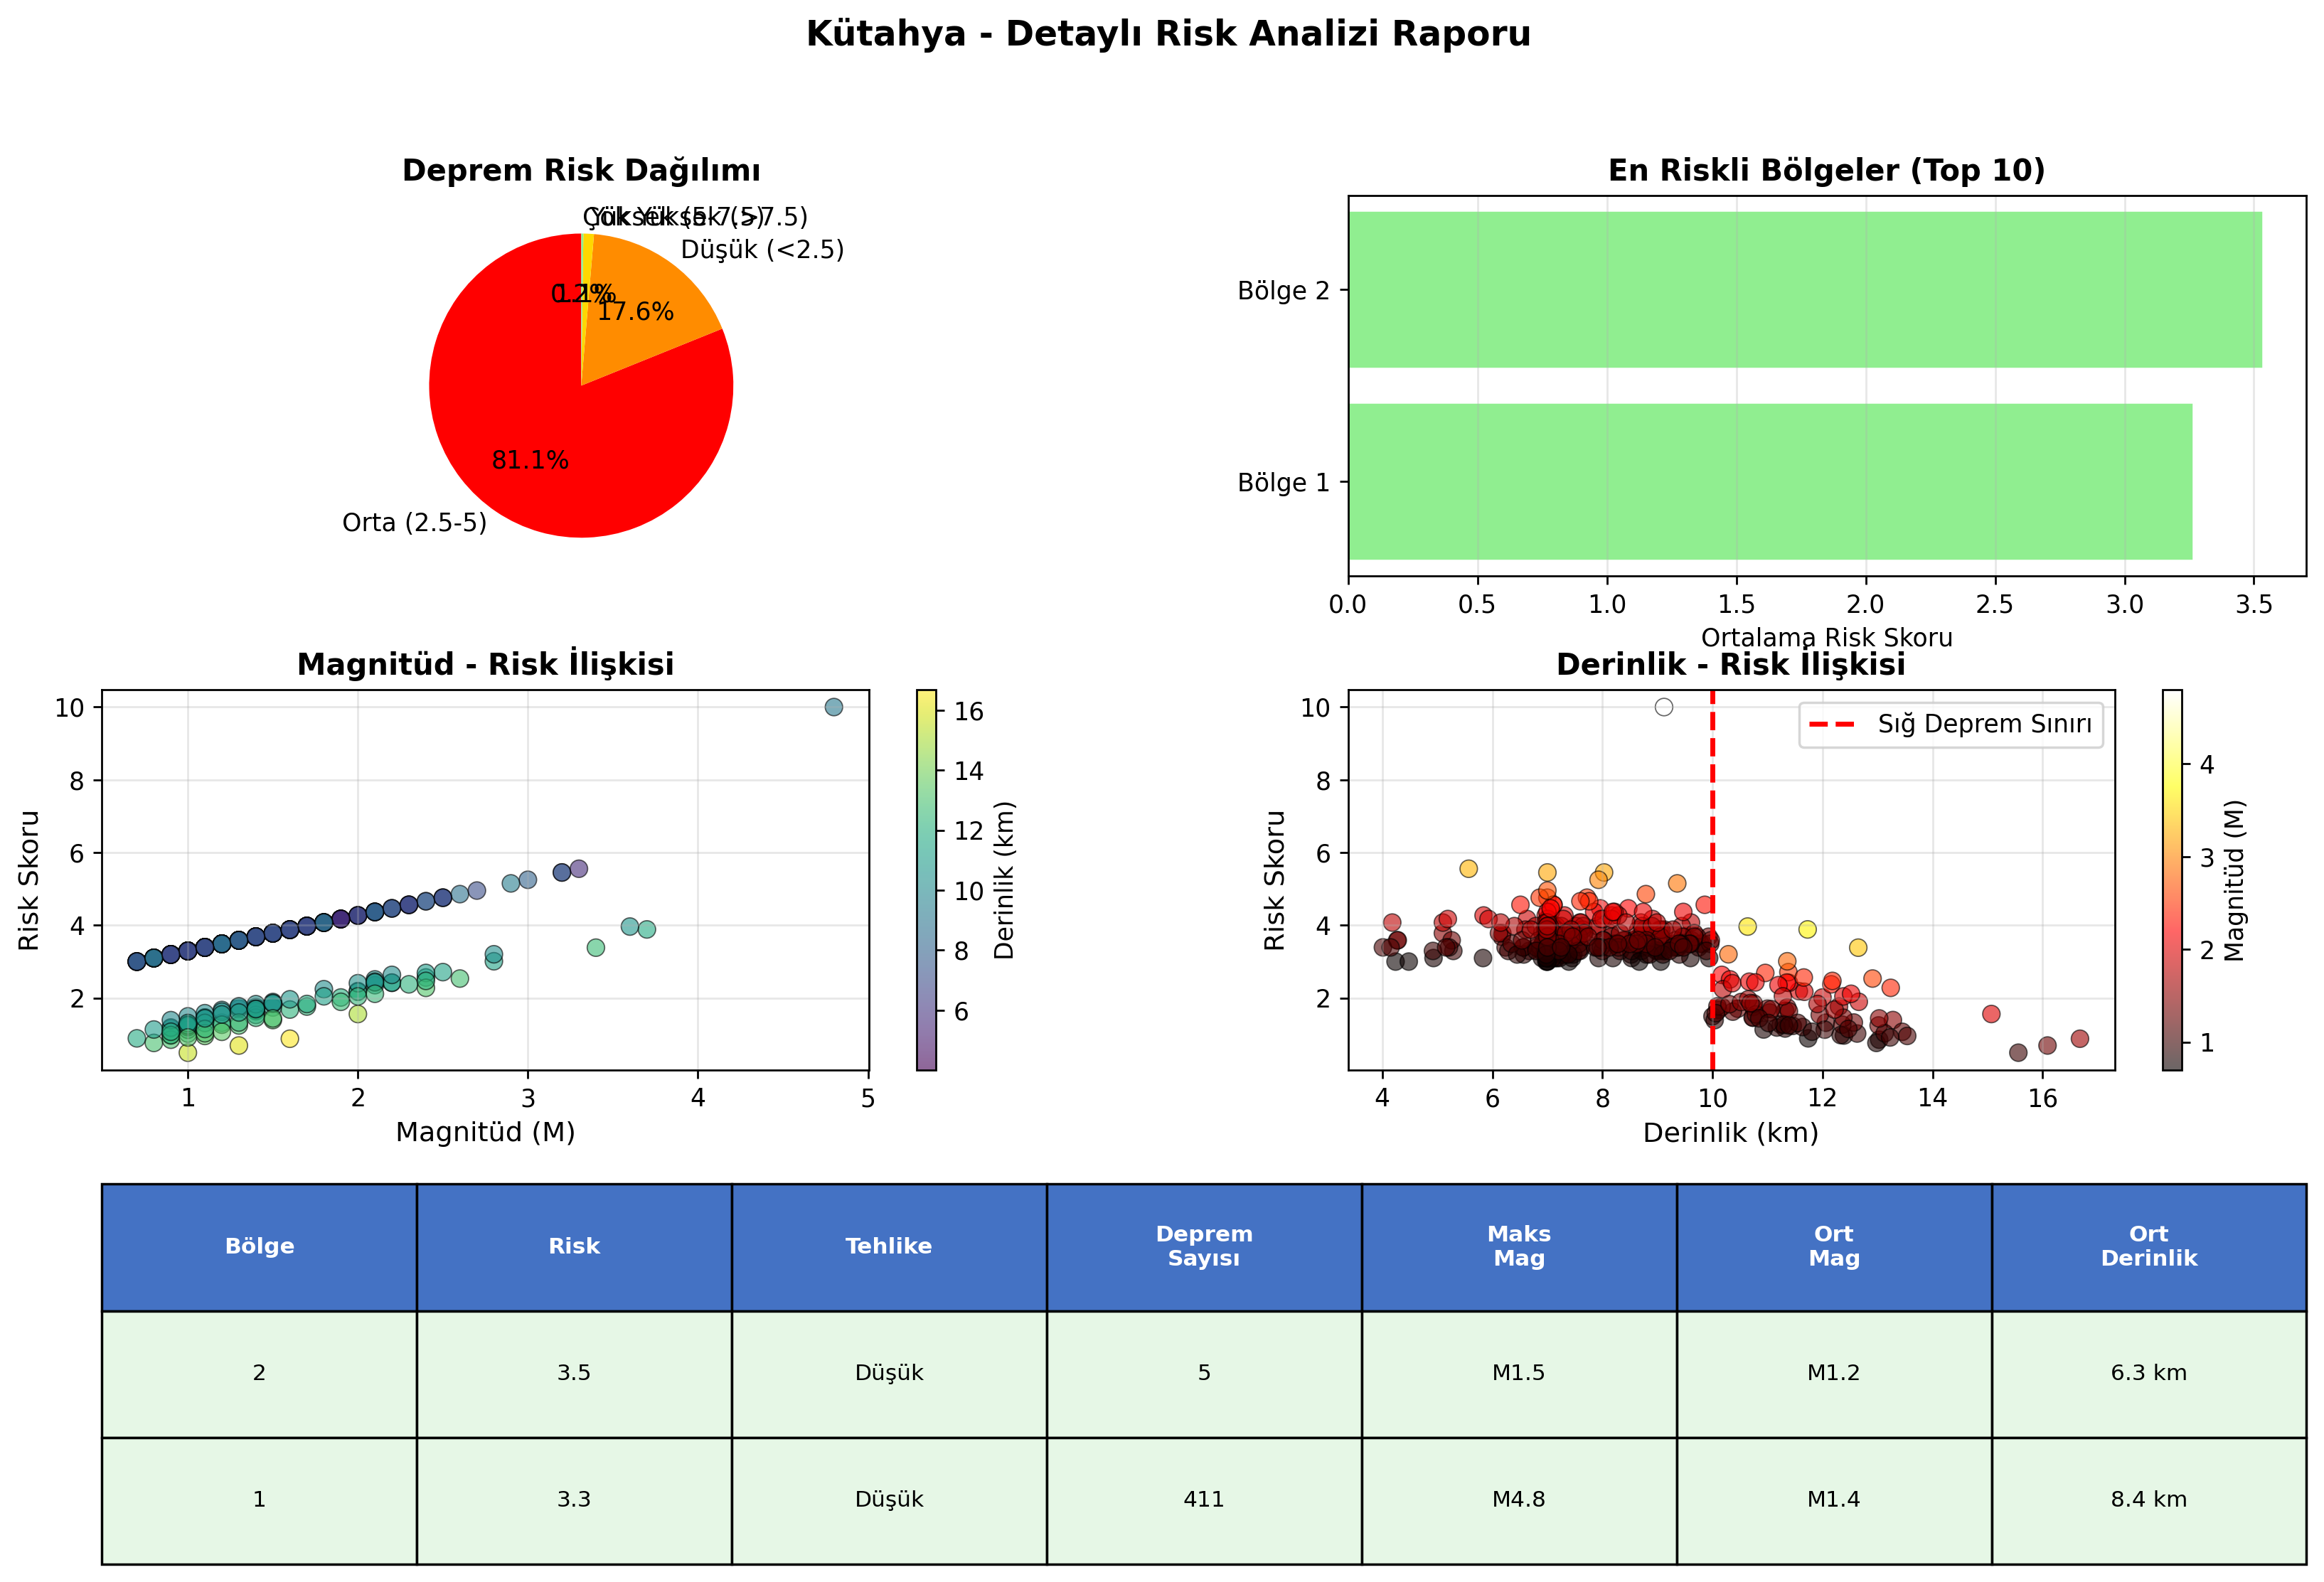This screenshot has width=2324, height=1582.
Task: Click the Derinlik (km) colorbar of the magnitude plot
Action: (x=927, y=880)
